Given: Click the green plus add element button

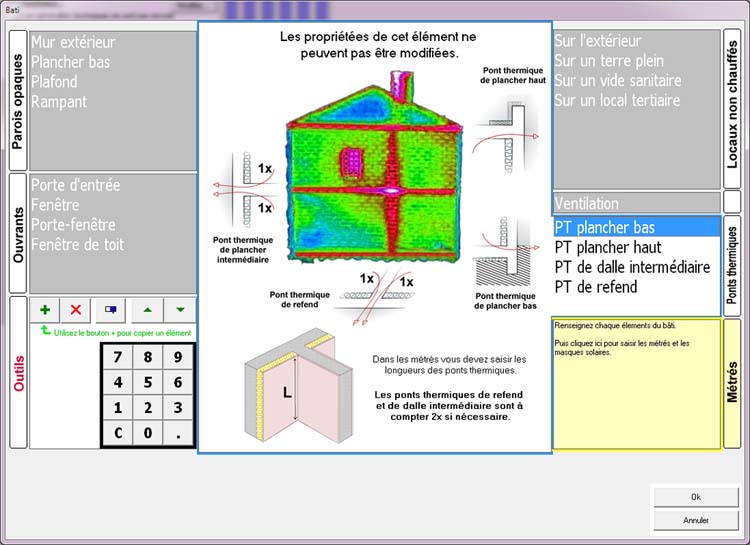Looking at the screenshot, I should point(45,310).
